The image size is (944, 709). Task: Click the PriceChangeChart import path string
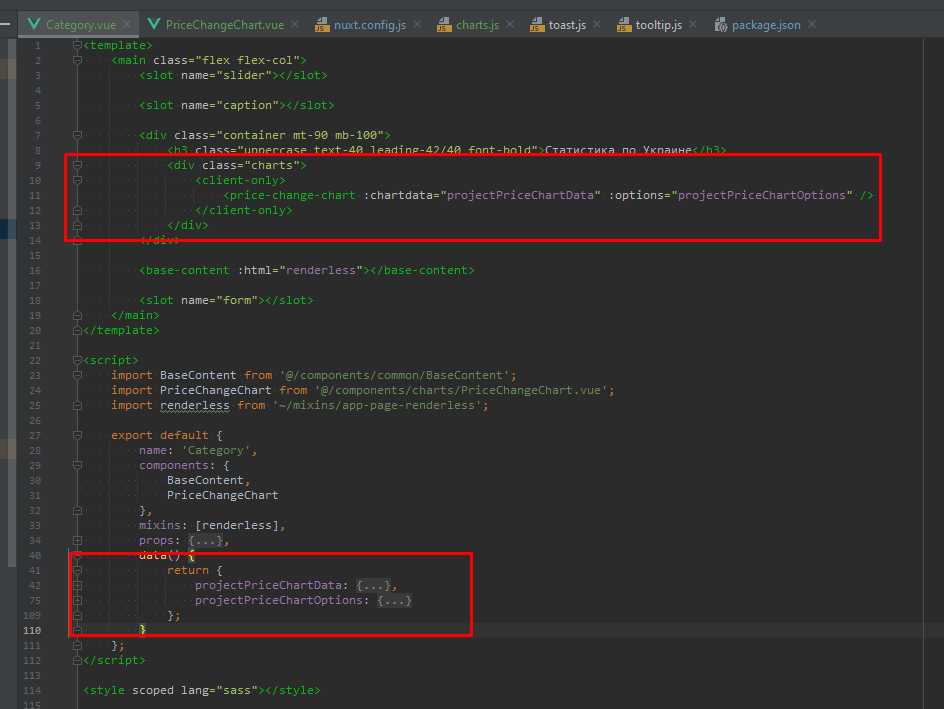(x=461, y=390)
